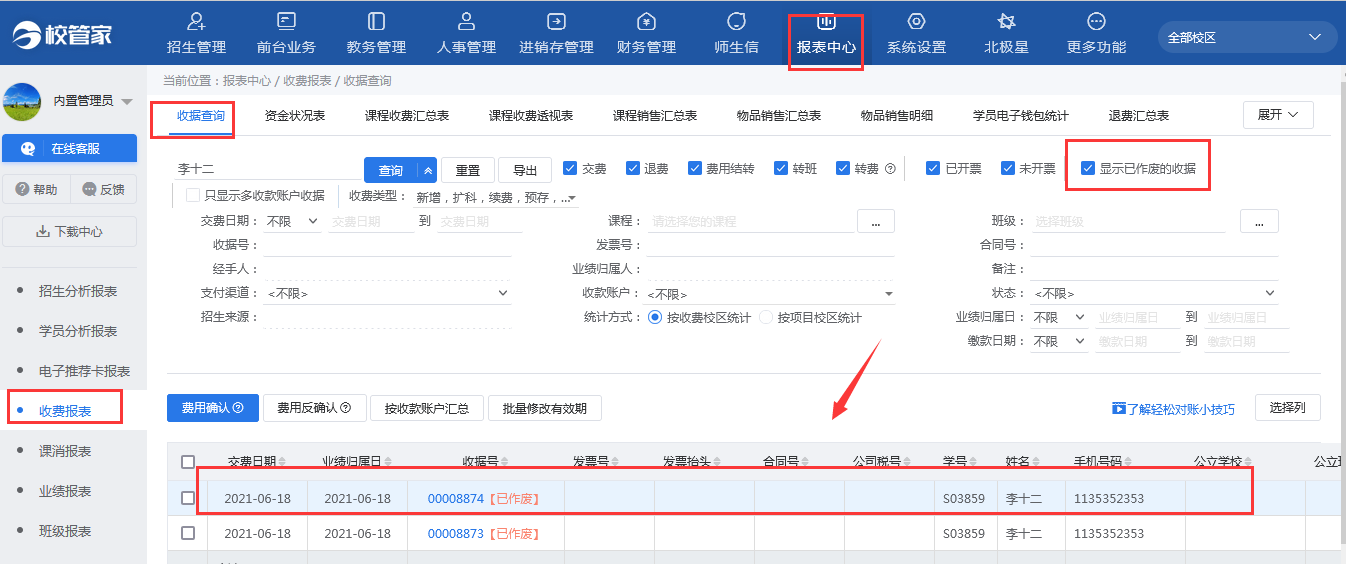Switch to 课程销售汇总表 tab

(x=655, y=116)
